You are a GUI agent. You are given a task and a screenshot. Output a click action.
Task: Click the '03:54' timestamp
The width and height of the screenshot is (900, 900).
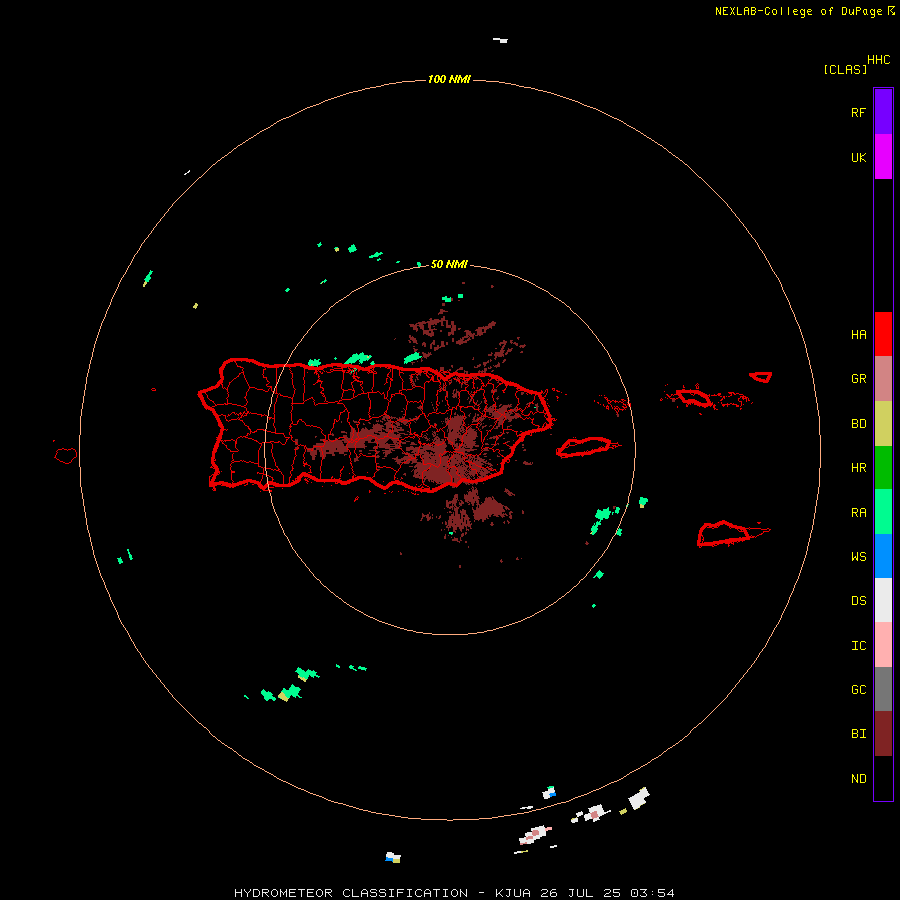tap(652, 893)
